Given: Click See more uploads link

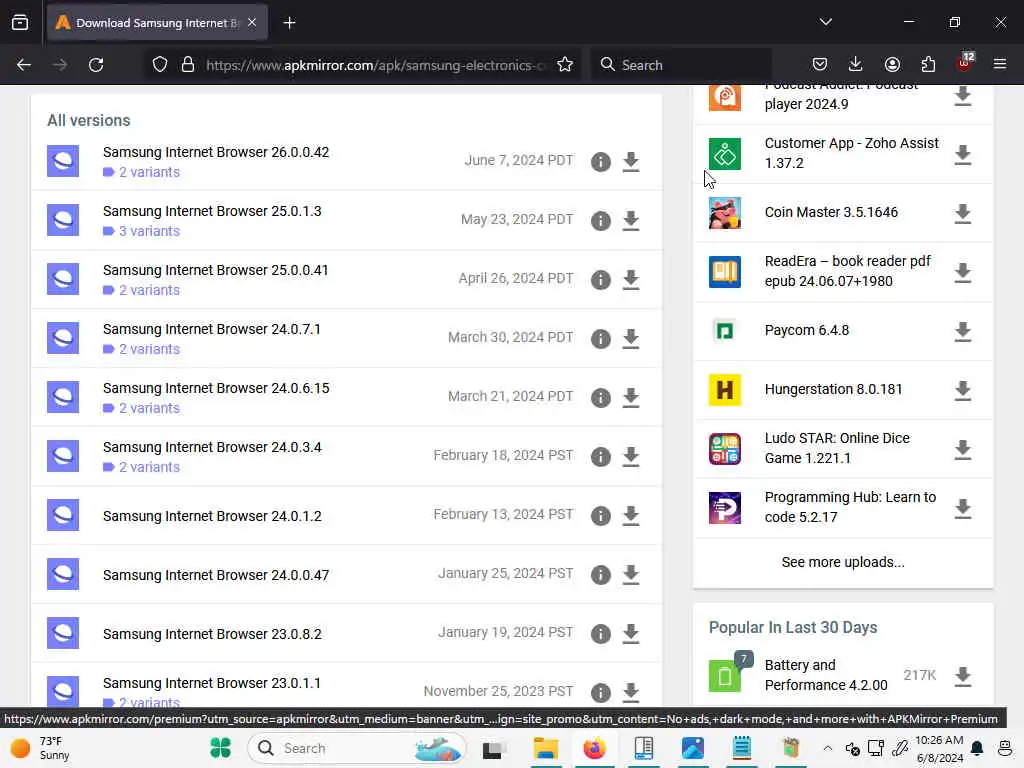Looking at the screenshot, I should 842,562.
